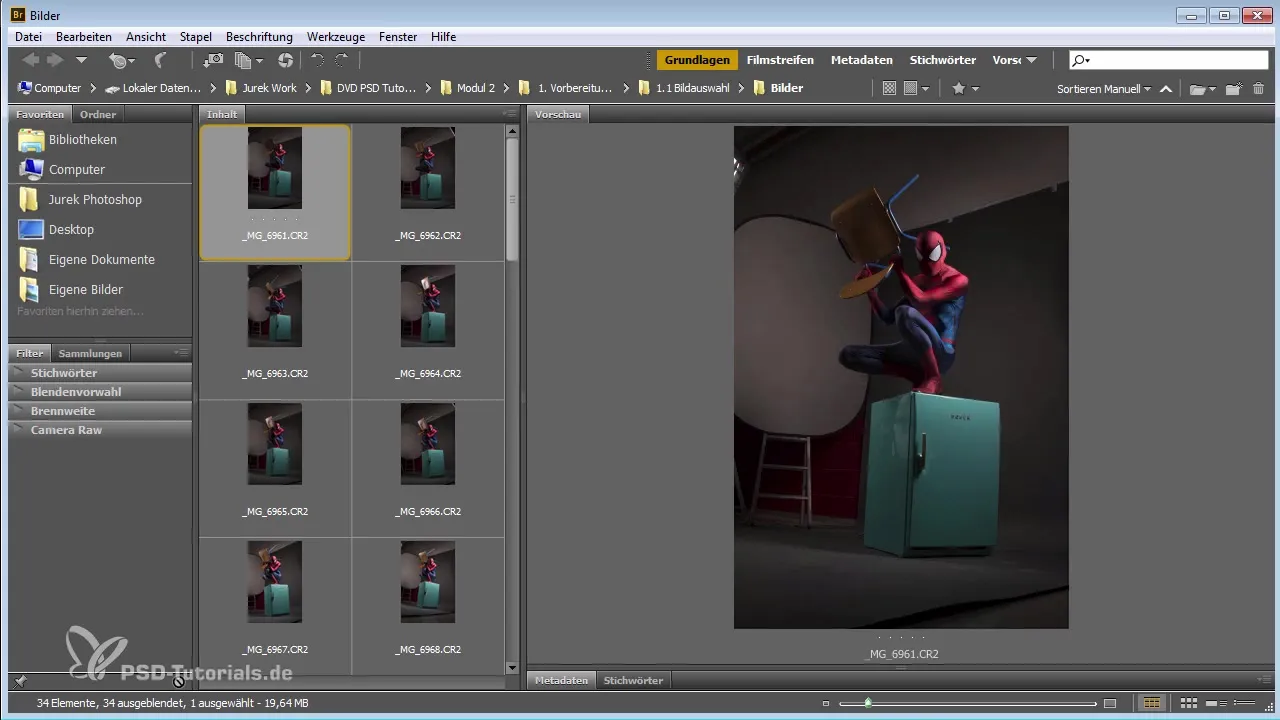The width and height of the screenshot is (1280, 720).
Task: Click the file name _MG_6965.CR2
Action: (x=275, y=511)
